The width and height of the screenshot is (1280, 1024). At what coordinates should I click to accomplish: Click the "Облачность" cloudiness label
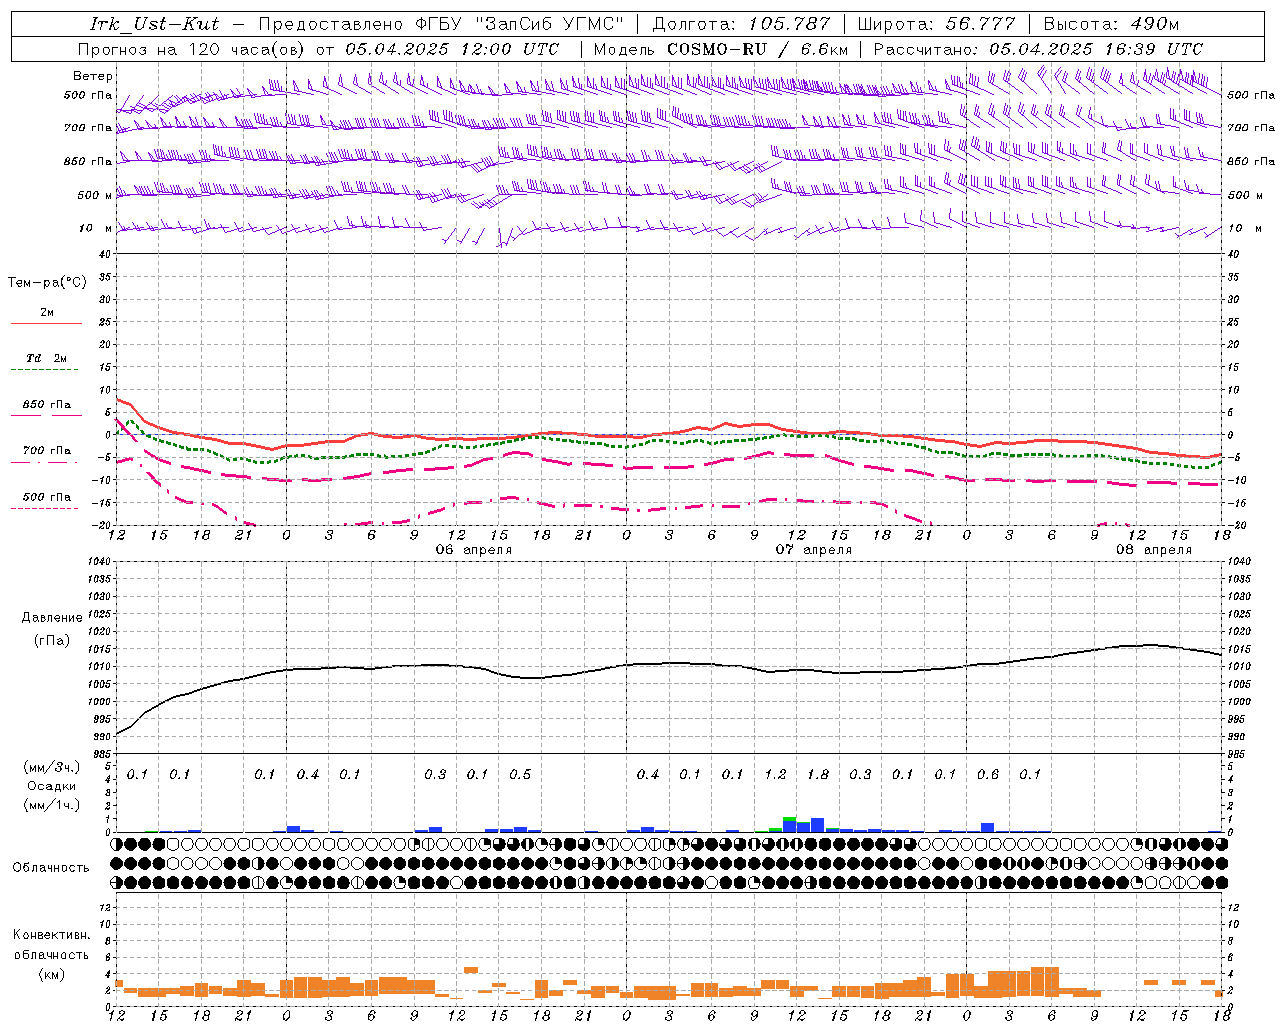[x=51, y=868]
